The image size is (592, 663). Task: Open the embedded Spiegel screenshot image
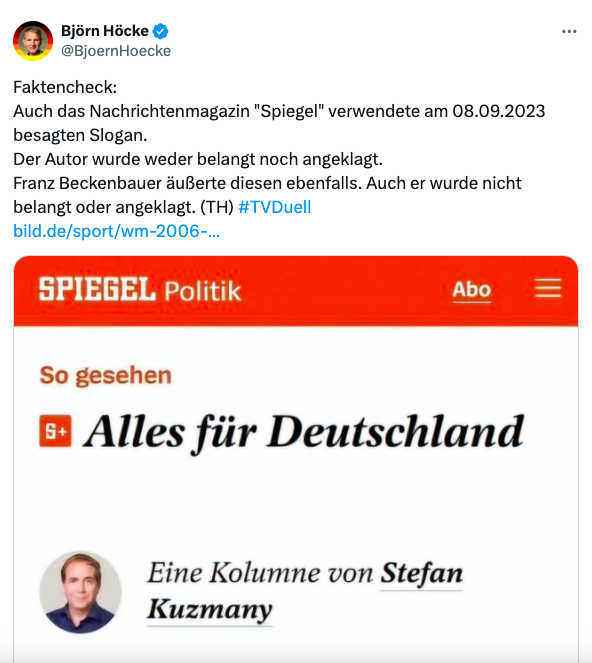[x=296, y=459]
